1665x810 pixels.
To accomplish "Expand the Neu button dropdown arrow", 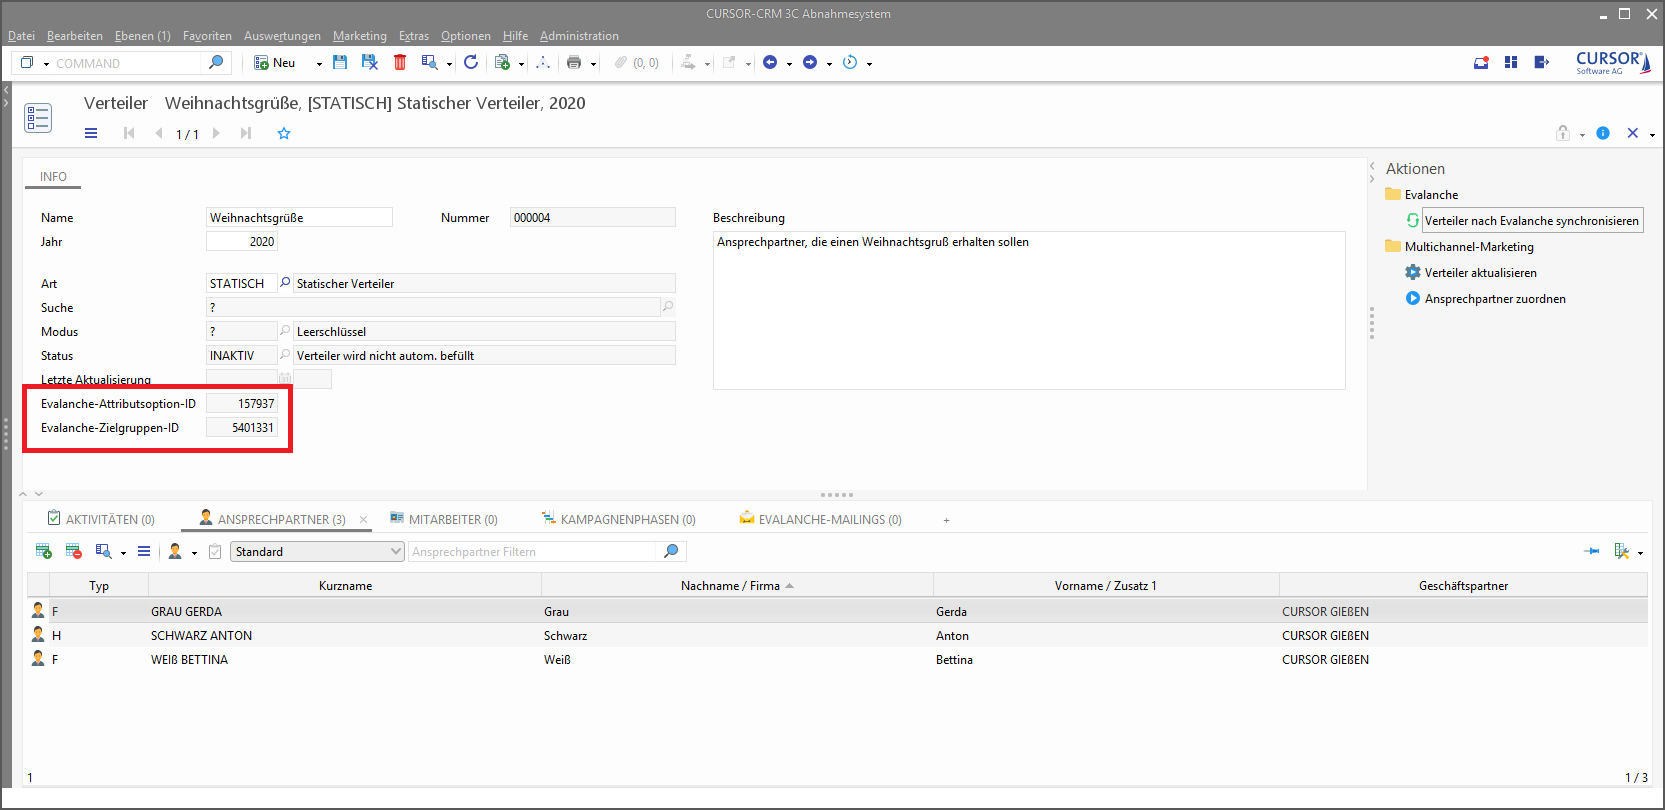I will (x=319, y=63).
